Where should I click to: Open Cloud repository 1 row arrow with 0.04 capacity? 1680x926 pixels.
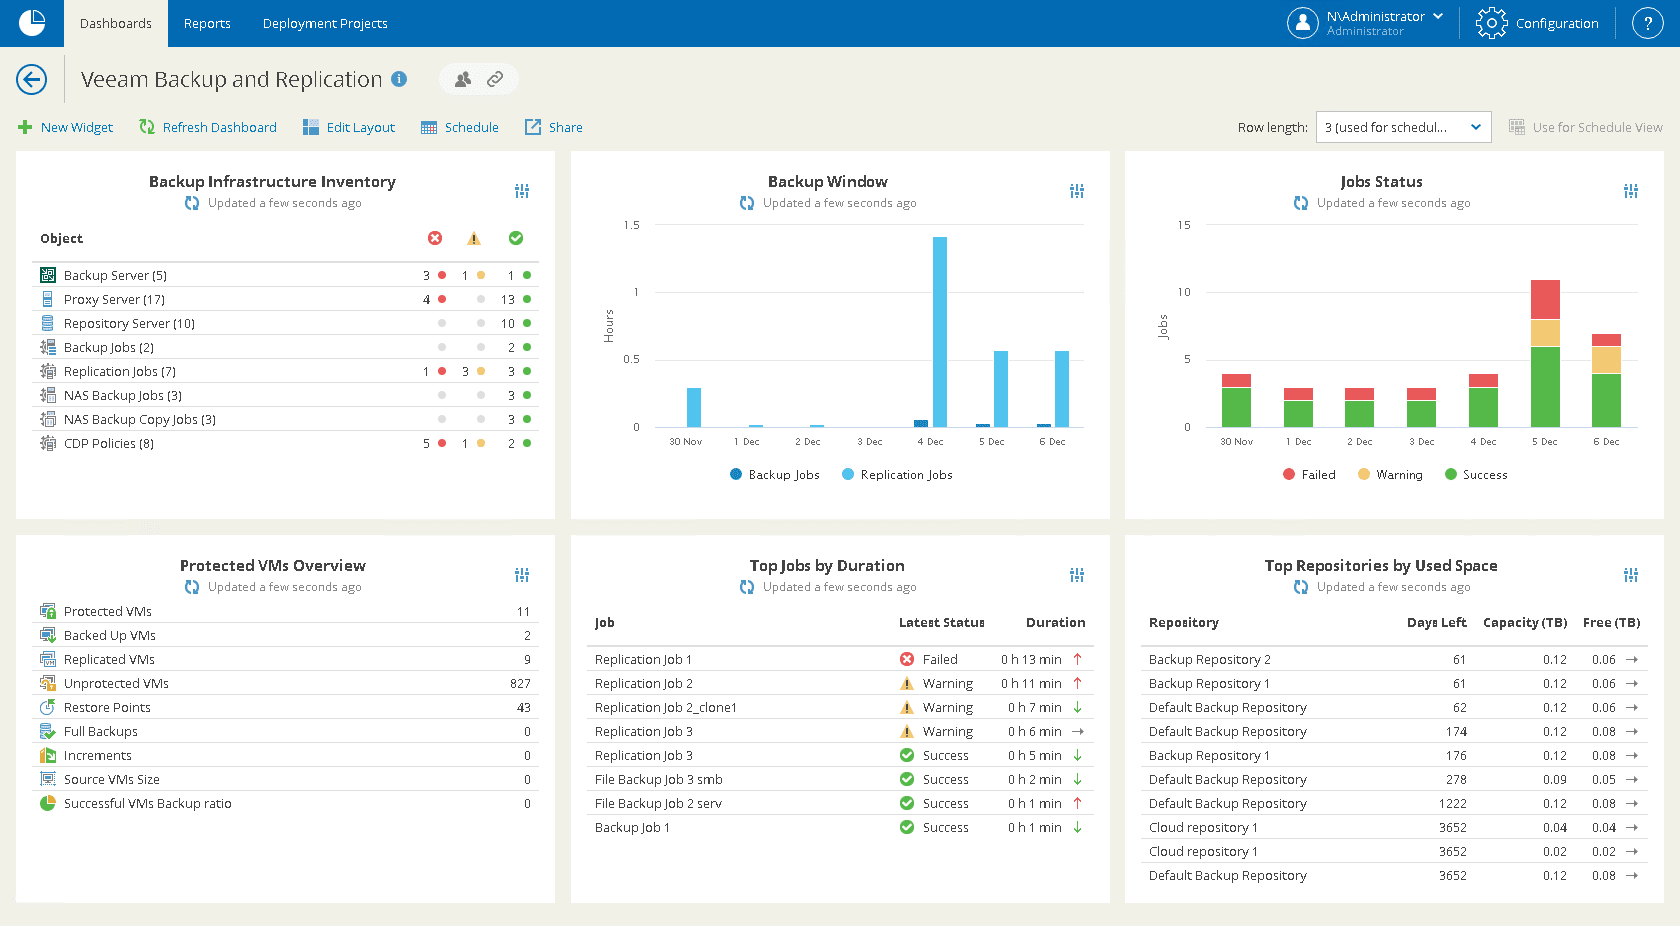point(1631,828)
